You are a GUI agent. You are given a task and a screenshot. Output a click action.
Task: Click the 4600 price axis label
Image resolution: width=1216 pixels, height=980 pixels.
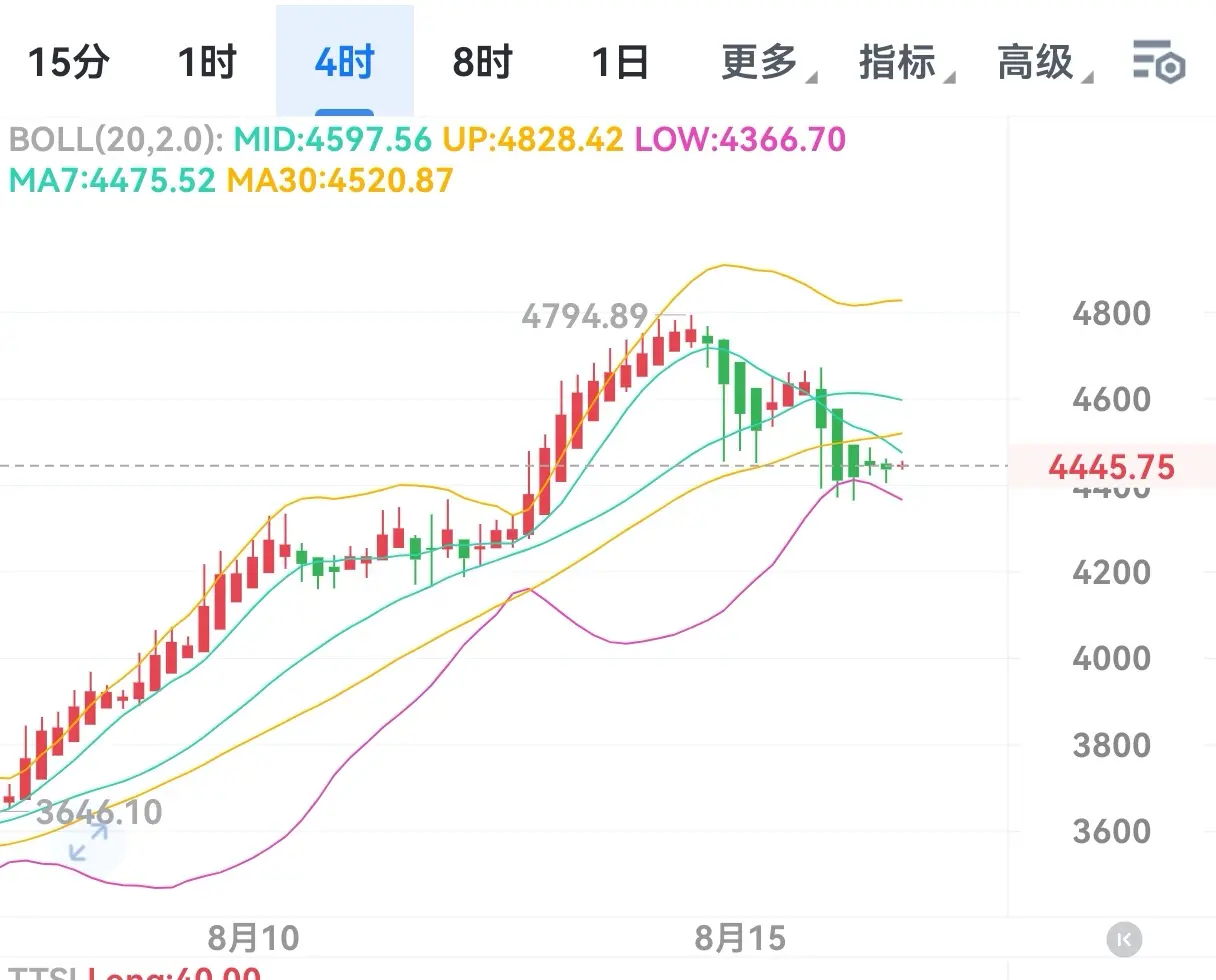tap(1111, 400)
